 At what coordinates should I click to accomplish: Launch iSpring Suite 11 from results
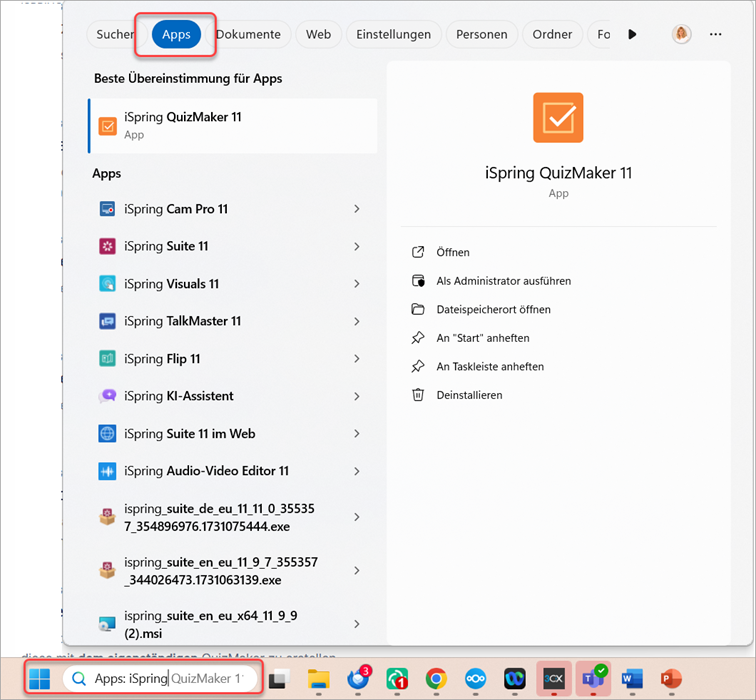coord(166,246)
